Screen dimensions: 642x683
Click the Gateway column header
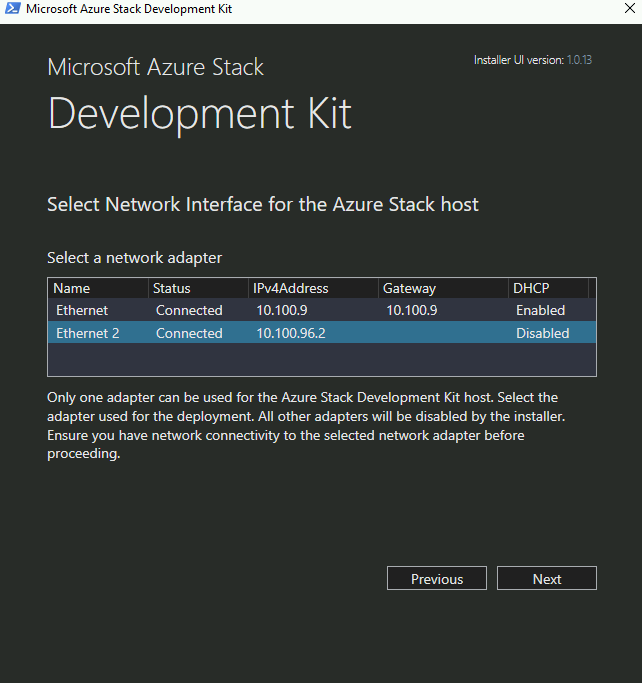click(x=443, y=288)
